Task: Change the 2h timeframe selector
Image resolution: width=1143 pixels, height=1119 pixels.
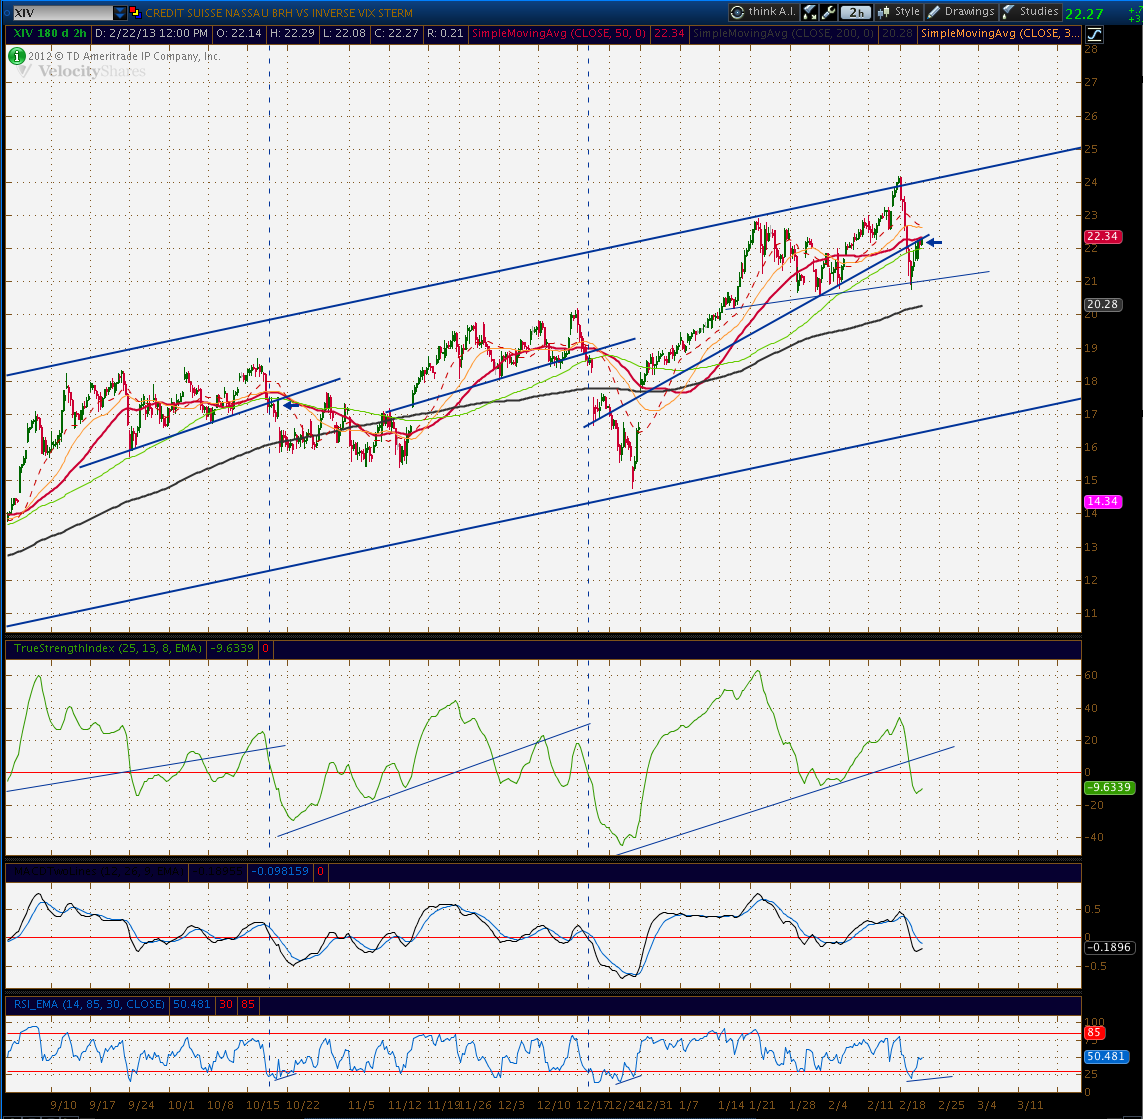Action: [x=856, y=12]
